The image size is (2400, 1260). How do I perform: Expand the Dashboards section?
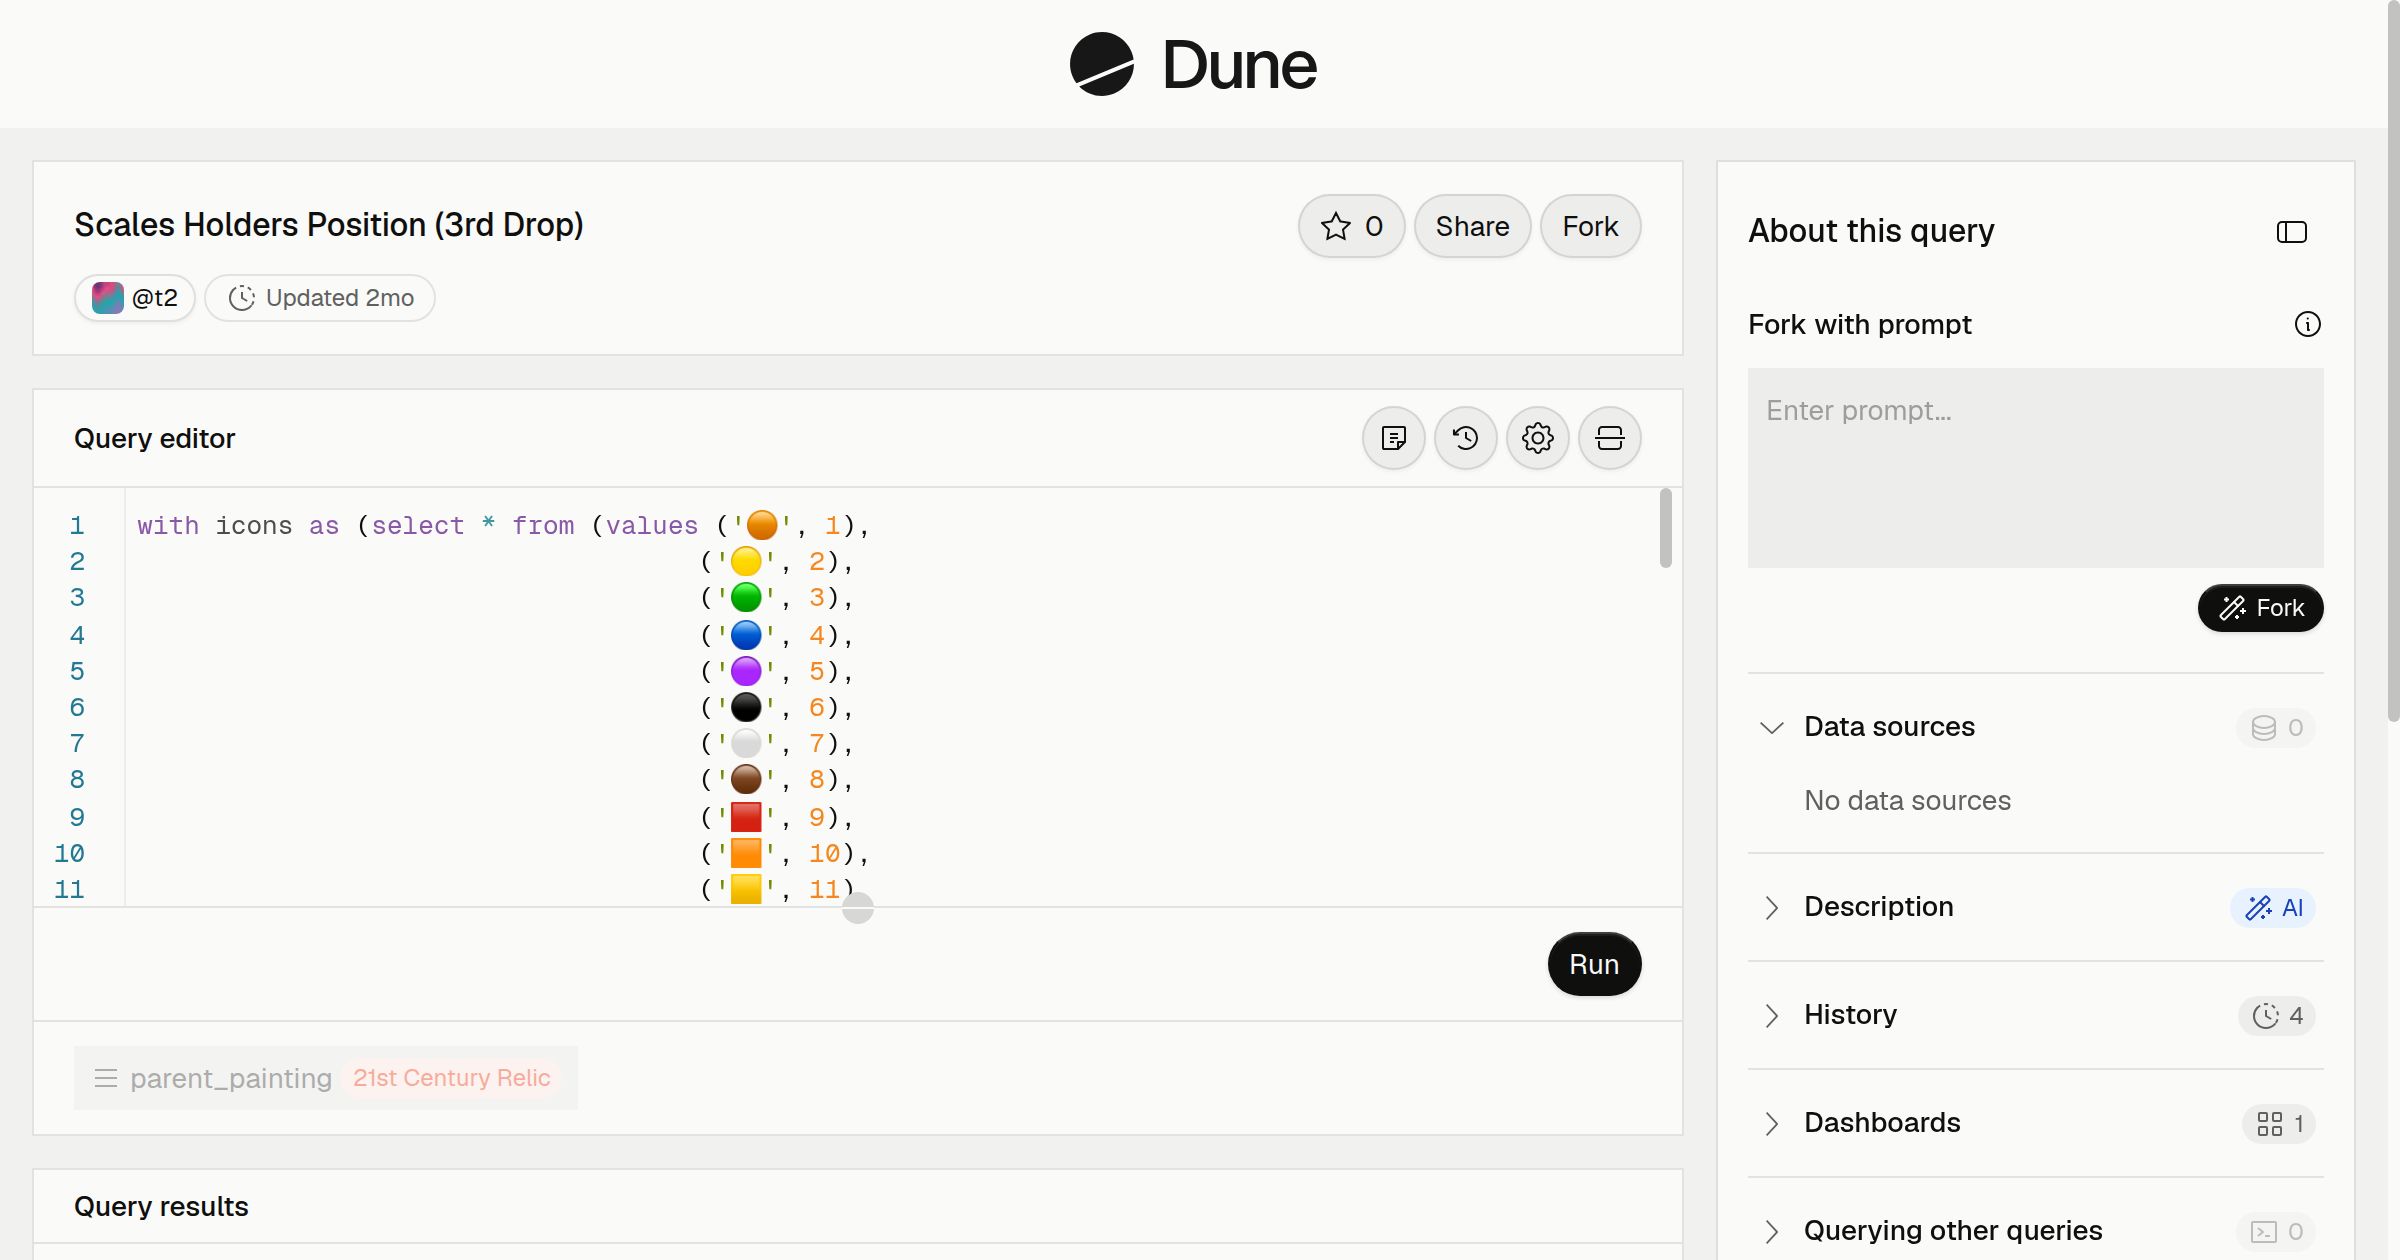[x=1772, y=1123]
